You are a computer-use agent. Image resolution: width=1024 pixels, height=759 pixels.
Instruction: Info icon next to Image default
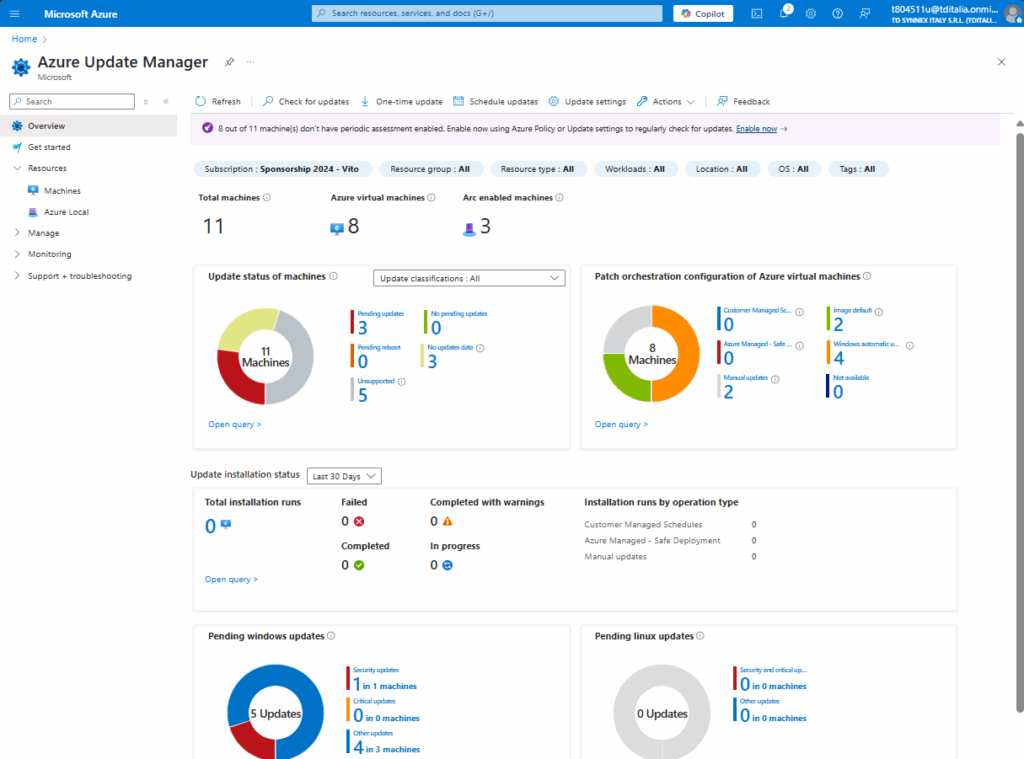pos(879,312)
